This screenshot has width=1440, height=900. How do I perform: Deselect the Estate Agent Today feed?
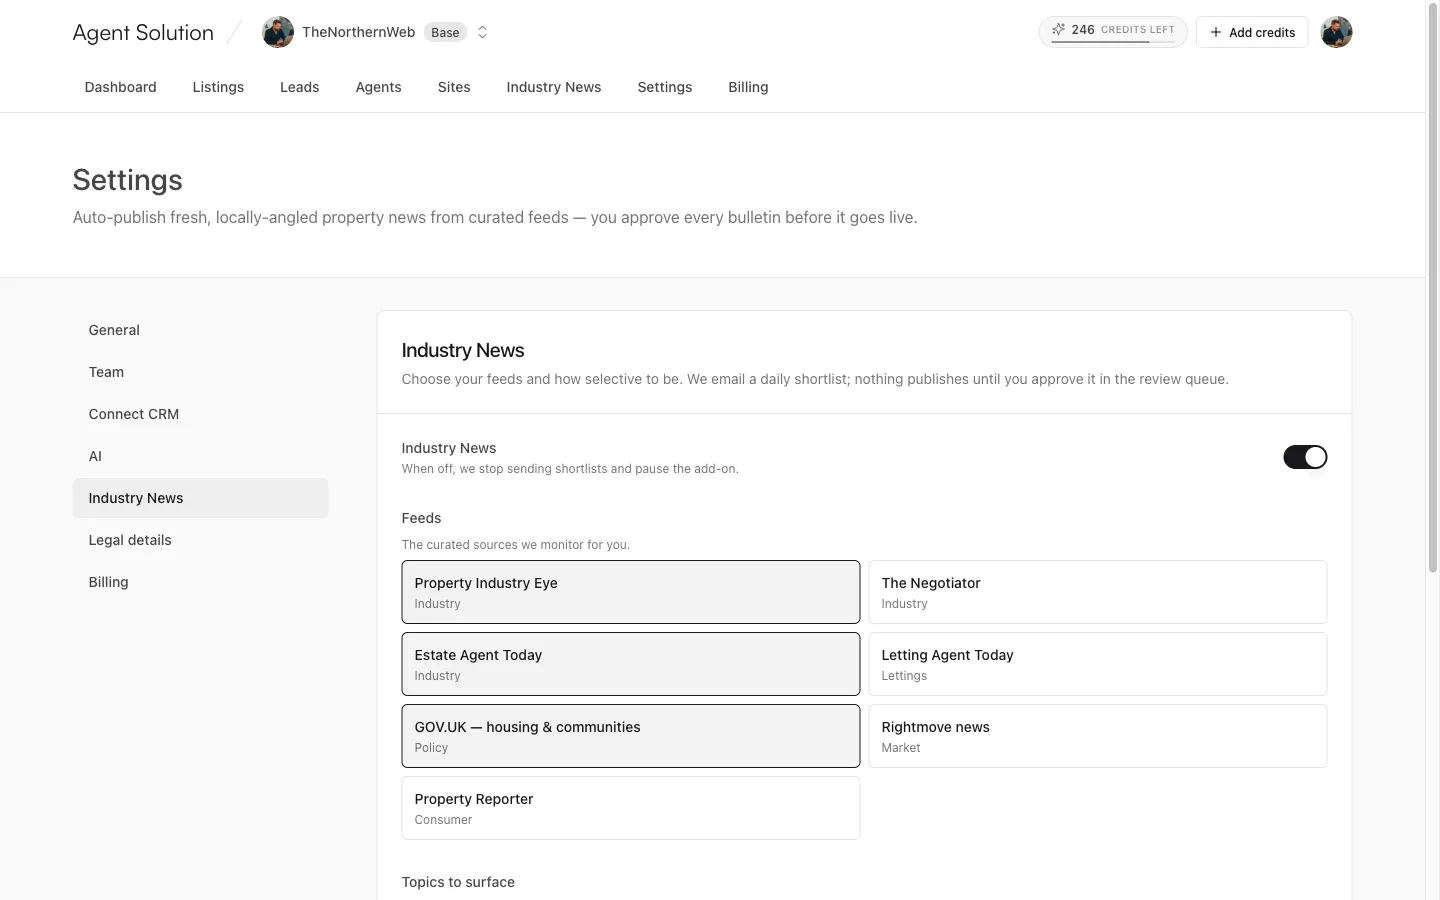tap(631, 664)
